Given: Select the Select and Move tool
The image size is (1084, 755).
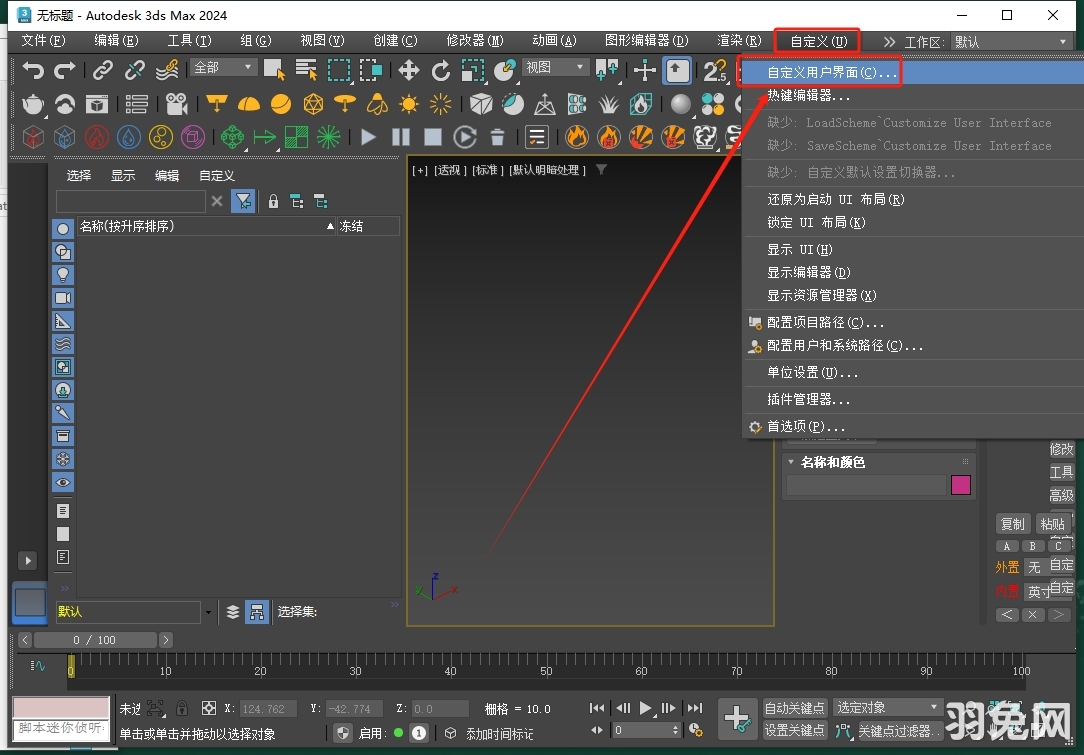Looking at the screenshot, I should tap(408, 70).
